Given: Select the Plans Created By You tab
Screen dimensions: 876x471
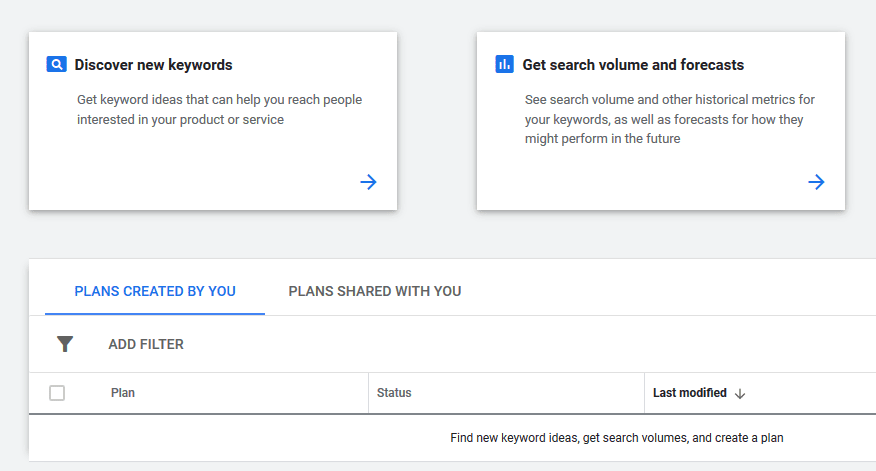Looking at the screenshot, I should tap(155, 291).
